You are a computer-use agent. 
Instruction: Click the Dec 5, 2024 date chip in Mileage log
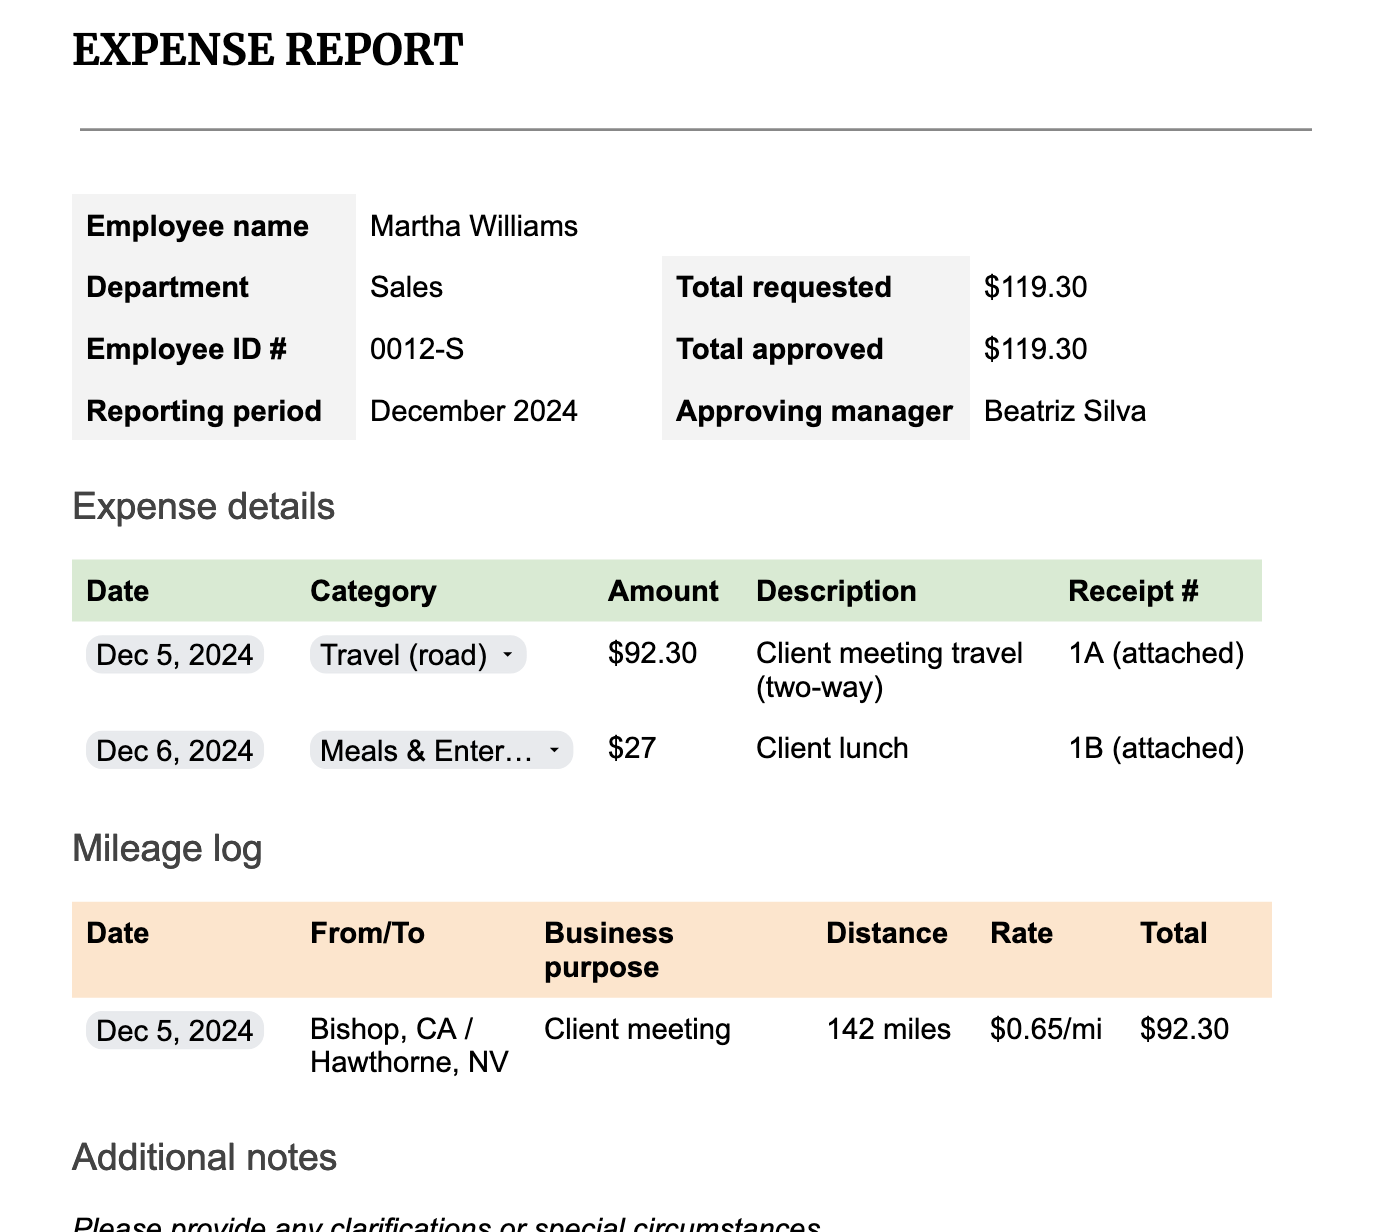[173, 1030]
